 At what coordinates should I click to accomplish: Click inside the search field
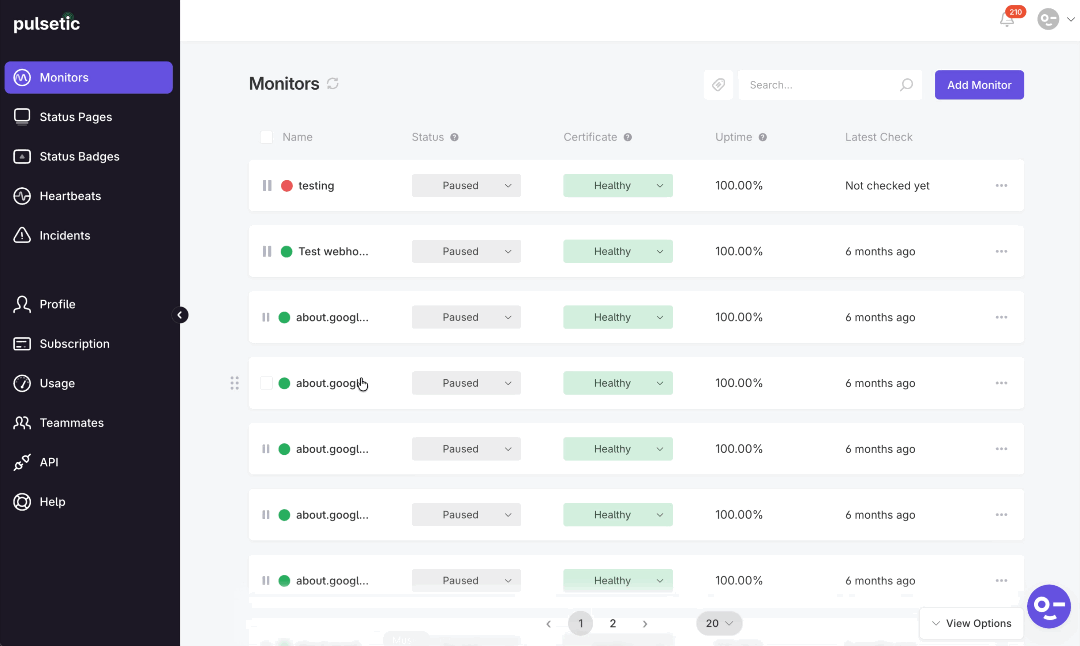click(820, 84)
